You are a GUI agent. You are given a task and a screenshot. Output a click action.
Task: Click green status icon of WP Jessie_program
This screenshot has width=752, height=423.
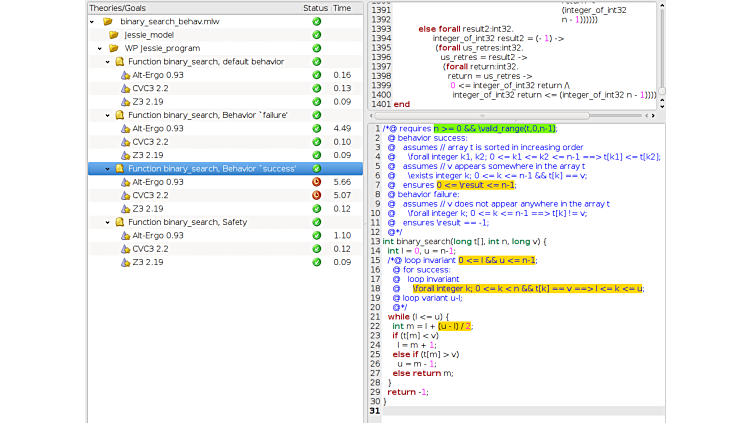click(x=316, y=48)
